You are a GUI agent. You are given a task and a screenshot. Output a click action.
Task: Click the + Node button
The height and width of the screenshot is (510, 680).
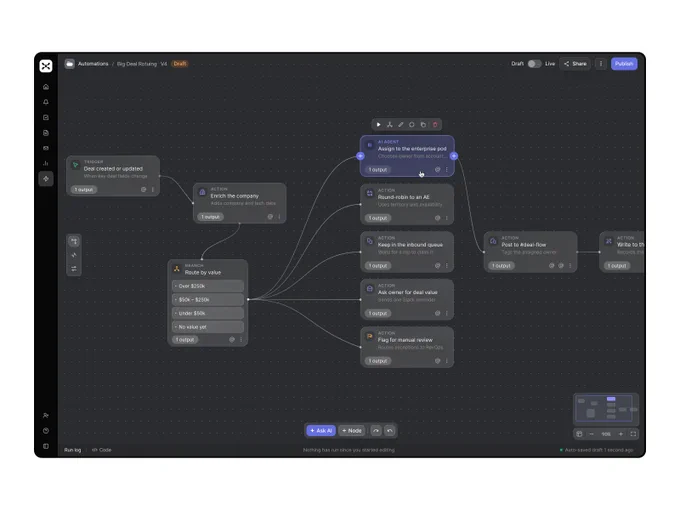352,431
